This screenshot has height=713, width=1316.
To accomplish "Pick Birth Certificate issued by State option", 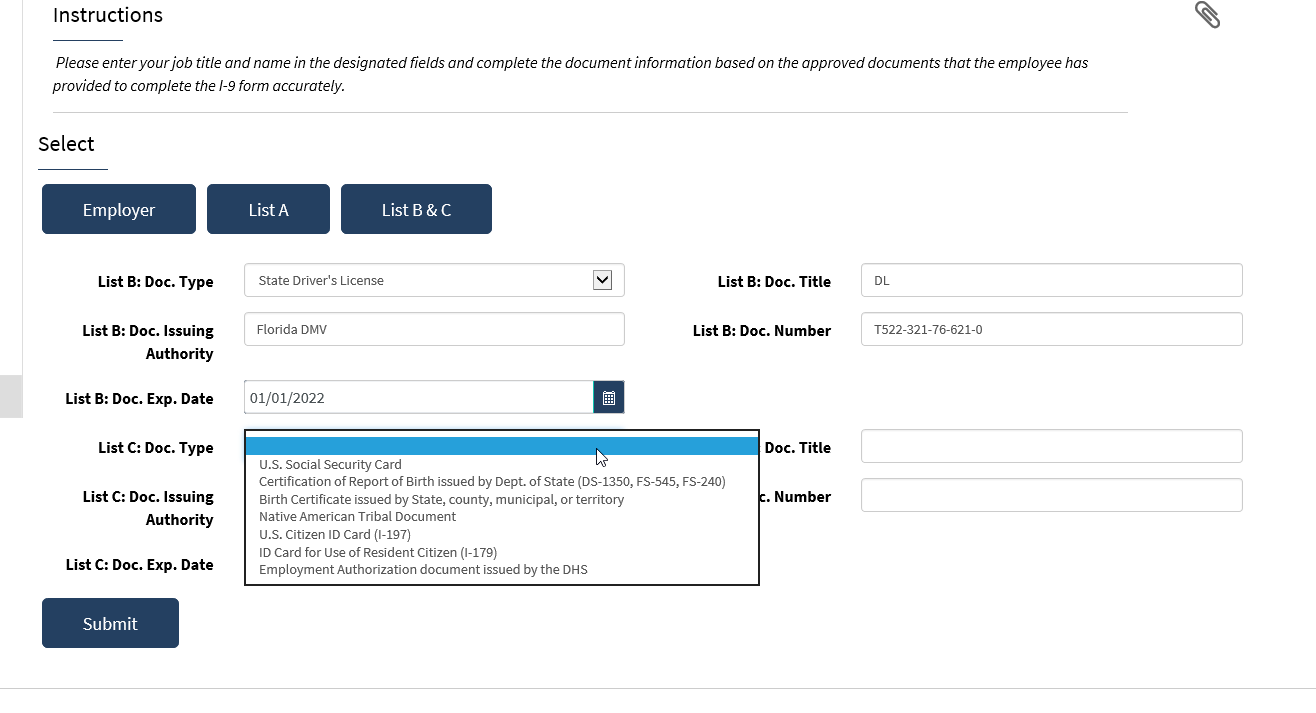I will pos(502,499).
